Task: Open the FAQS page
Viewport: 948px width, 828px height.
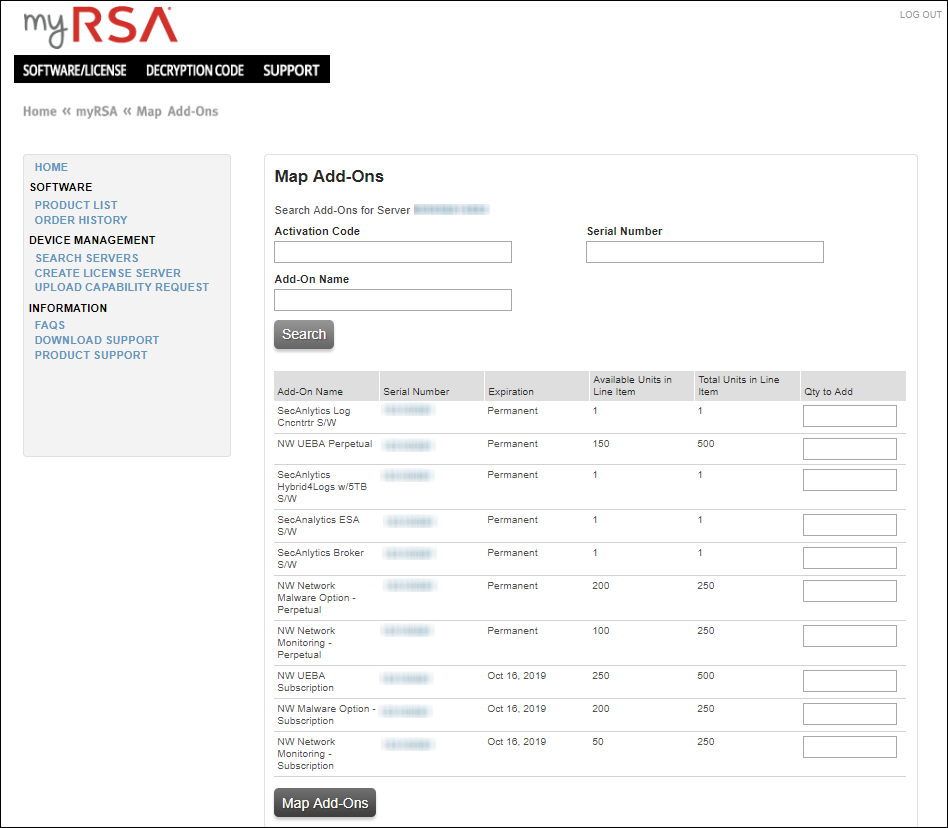Action: coord(50,325)
